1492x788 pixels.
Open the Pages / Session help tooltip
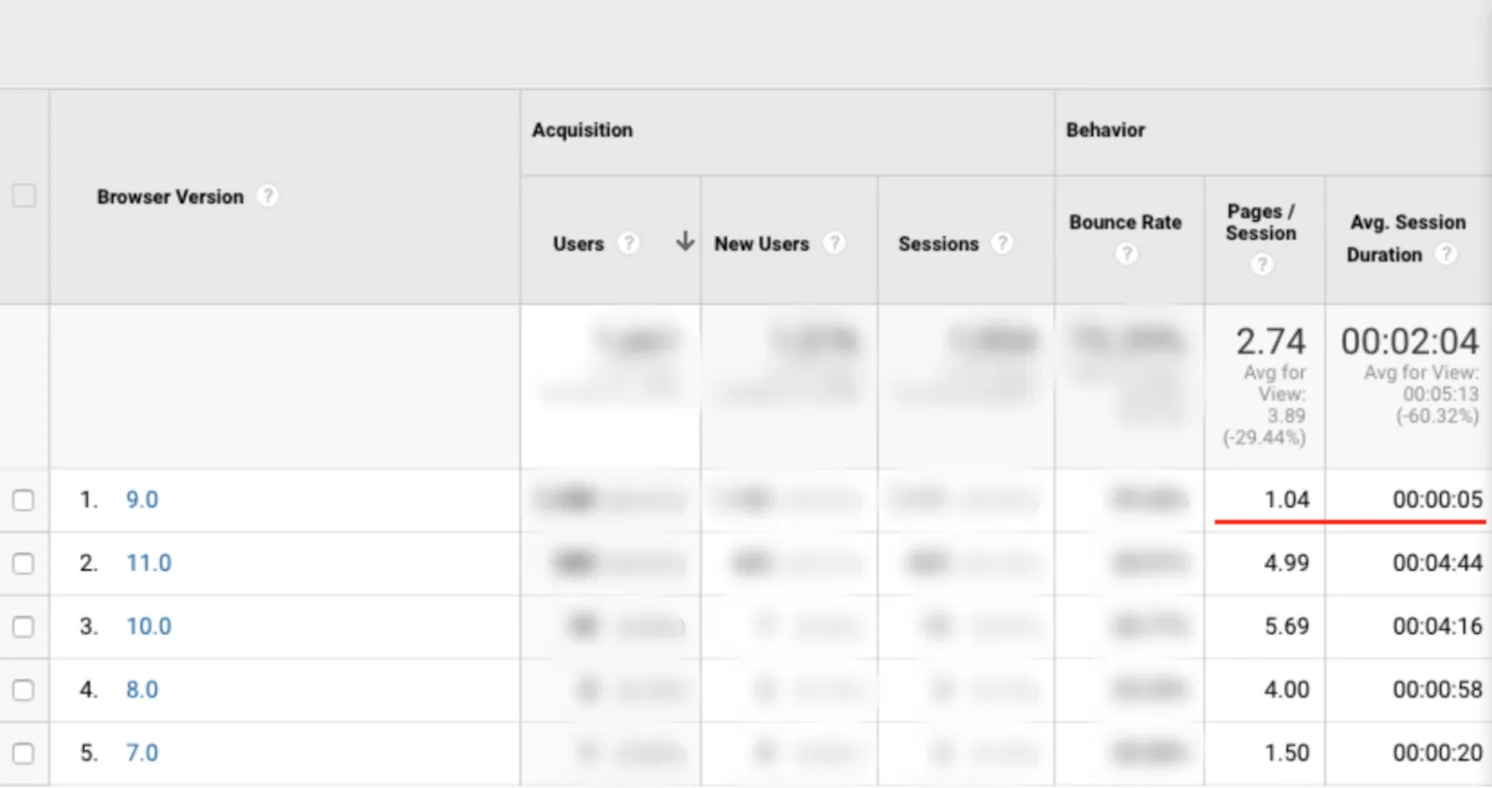pyautogui.click(x=1262, y=263)
